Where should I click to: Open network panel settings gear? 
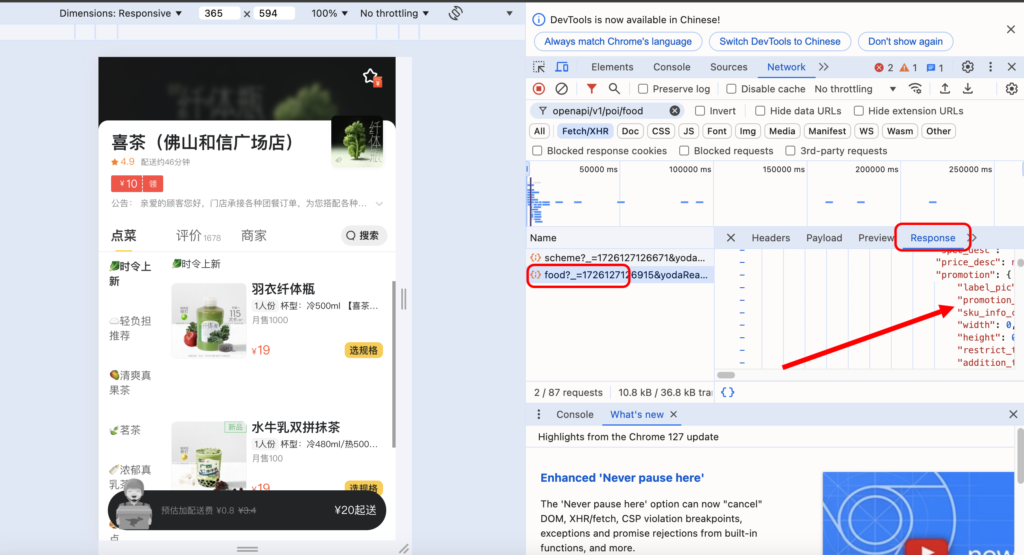1012,89
